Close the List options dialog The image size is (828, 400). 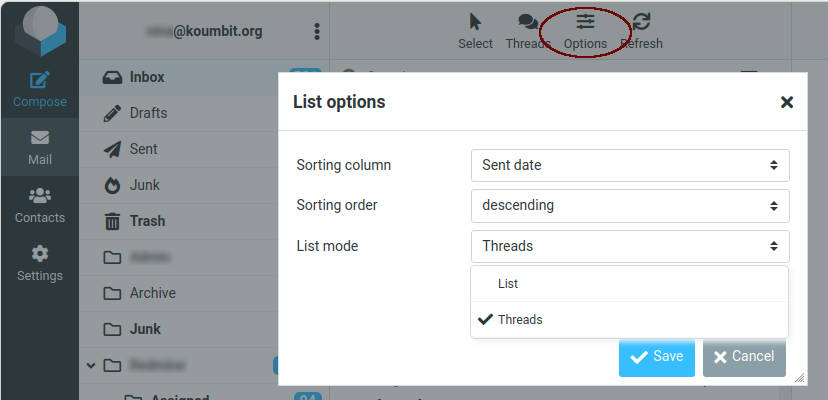(x=787, y=102)
